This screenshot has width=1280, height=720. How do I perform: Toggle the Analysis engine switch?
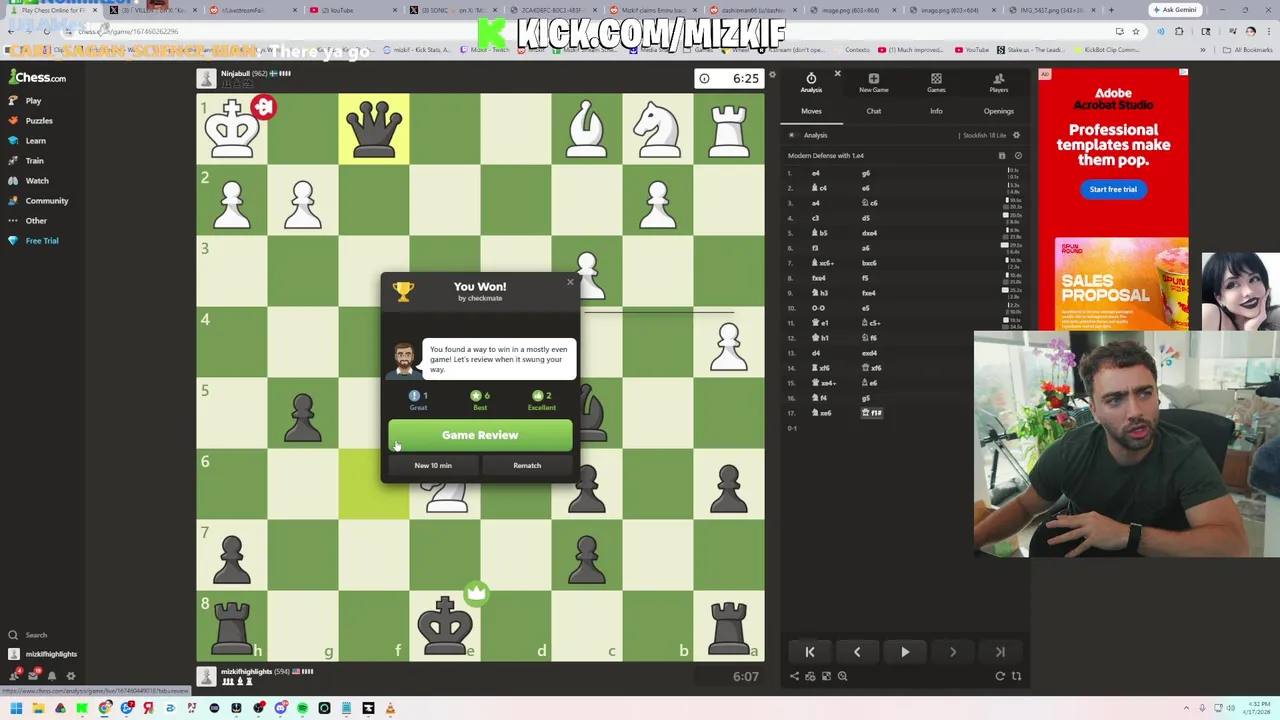tap(793, 135)
